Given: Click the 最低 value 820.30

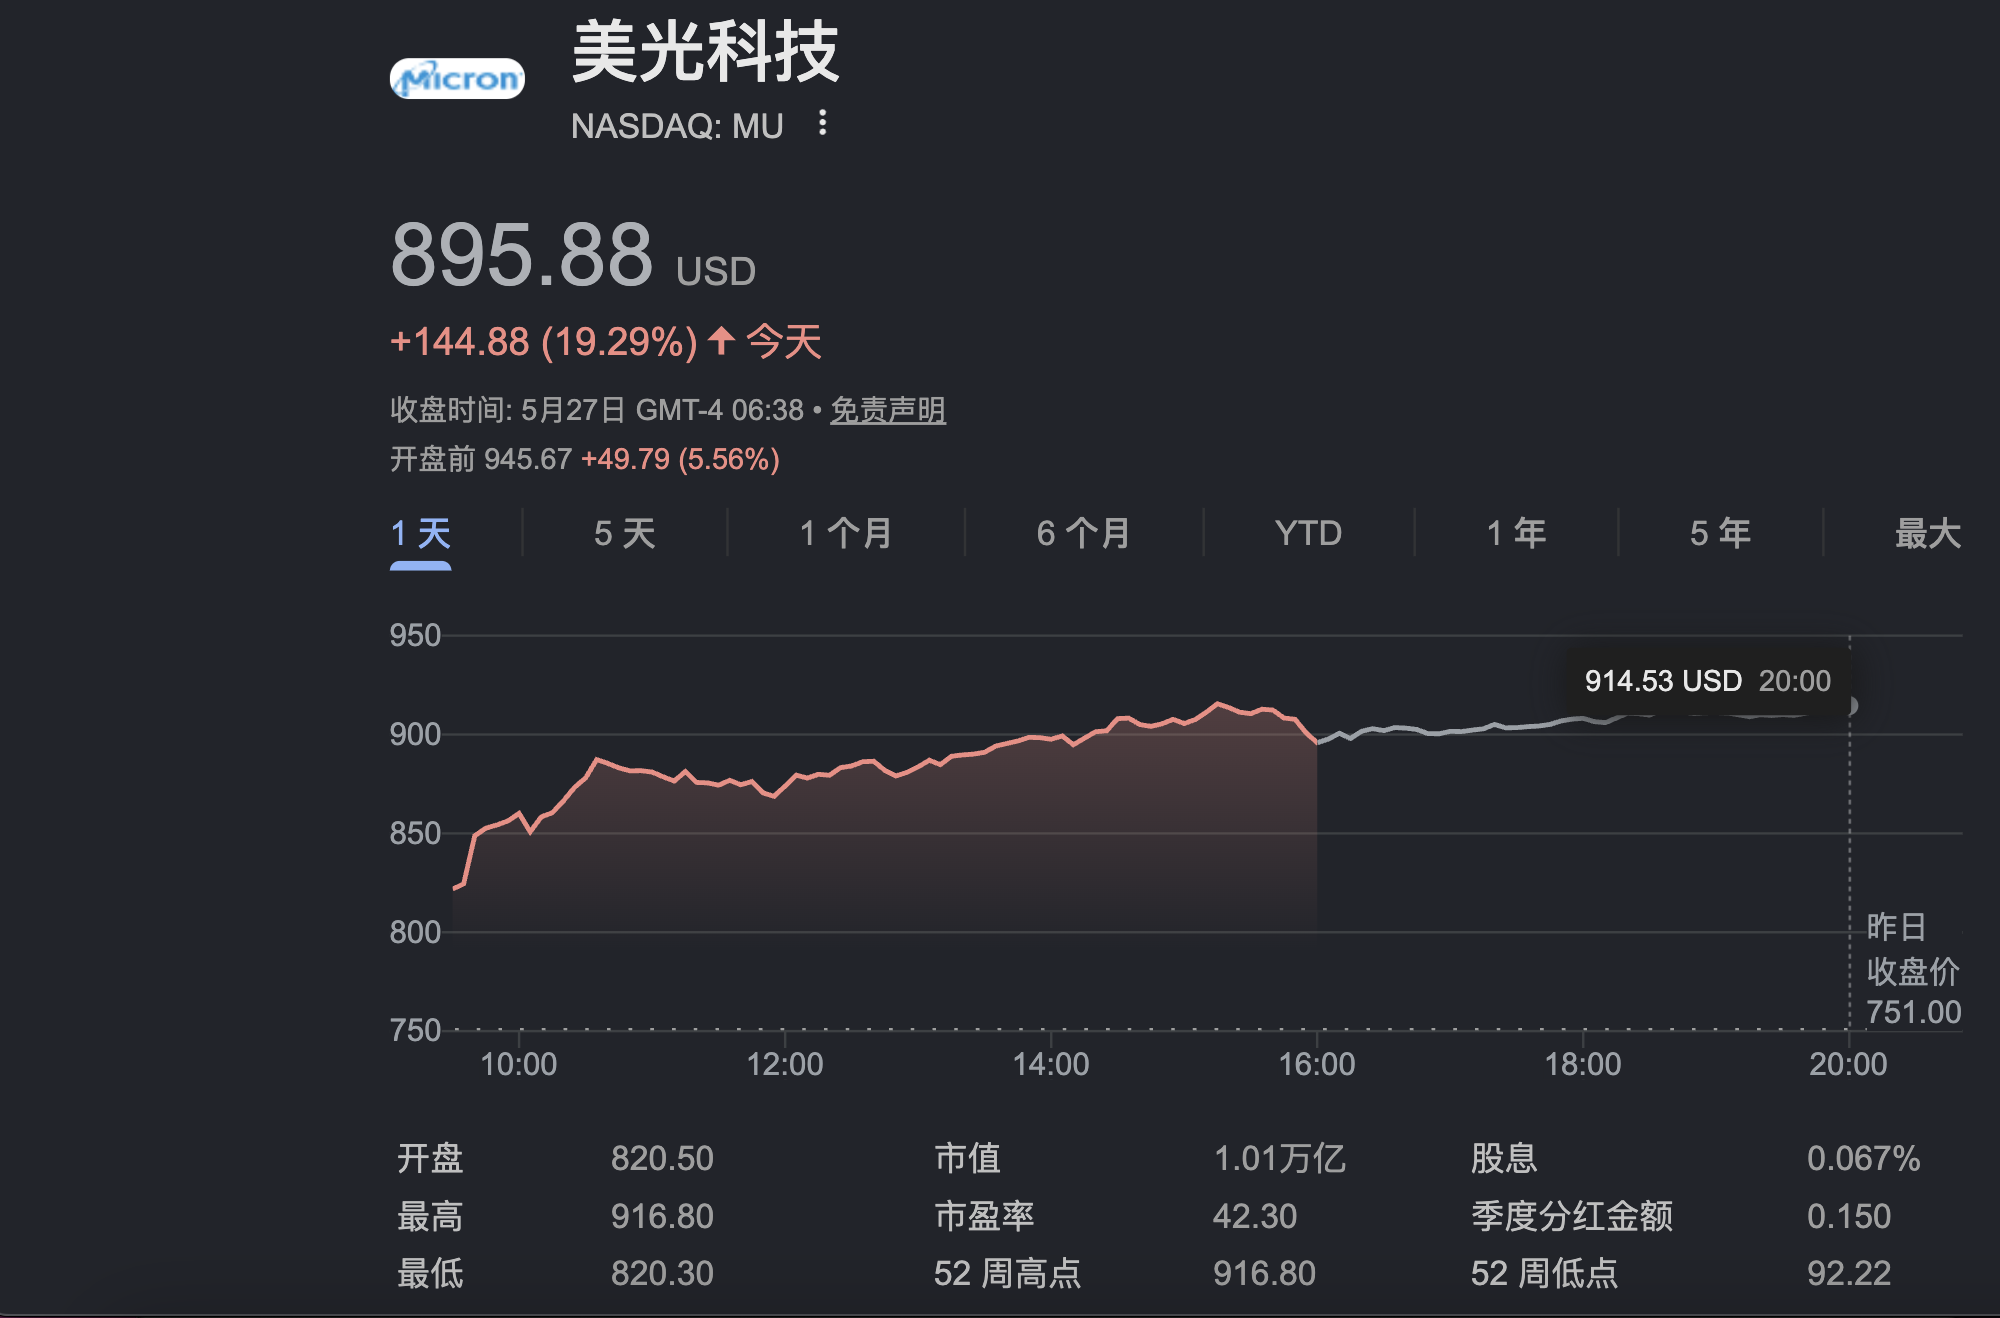Looking at the screenshot, I should [x=662, y=1273].
